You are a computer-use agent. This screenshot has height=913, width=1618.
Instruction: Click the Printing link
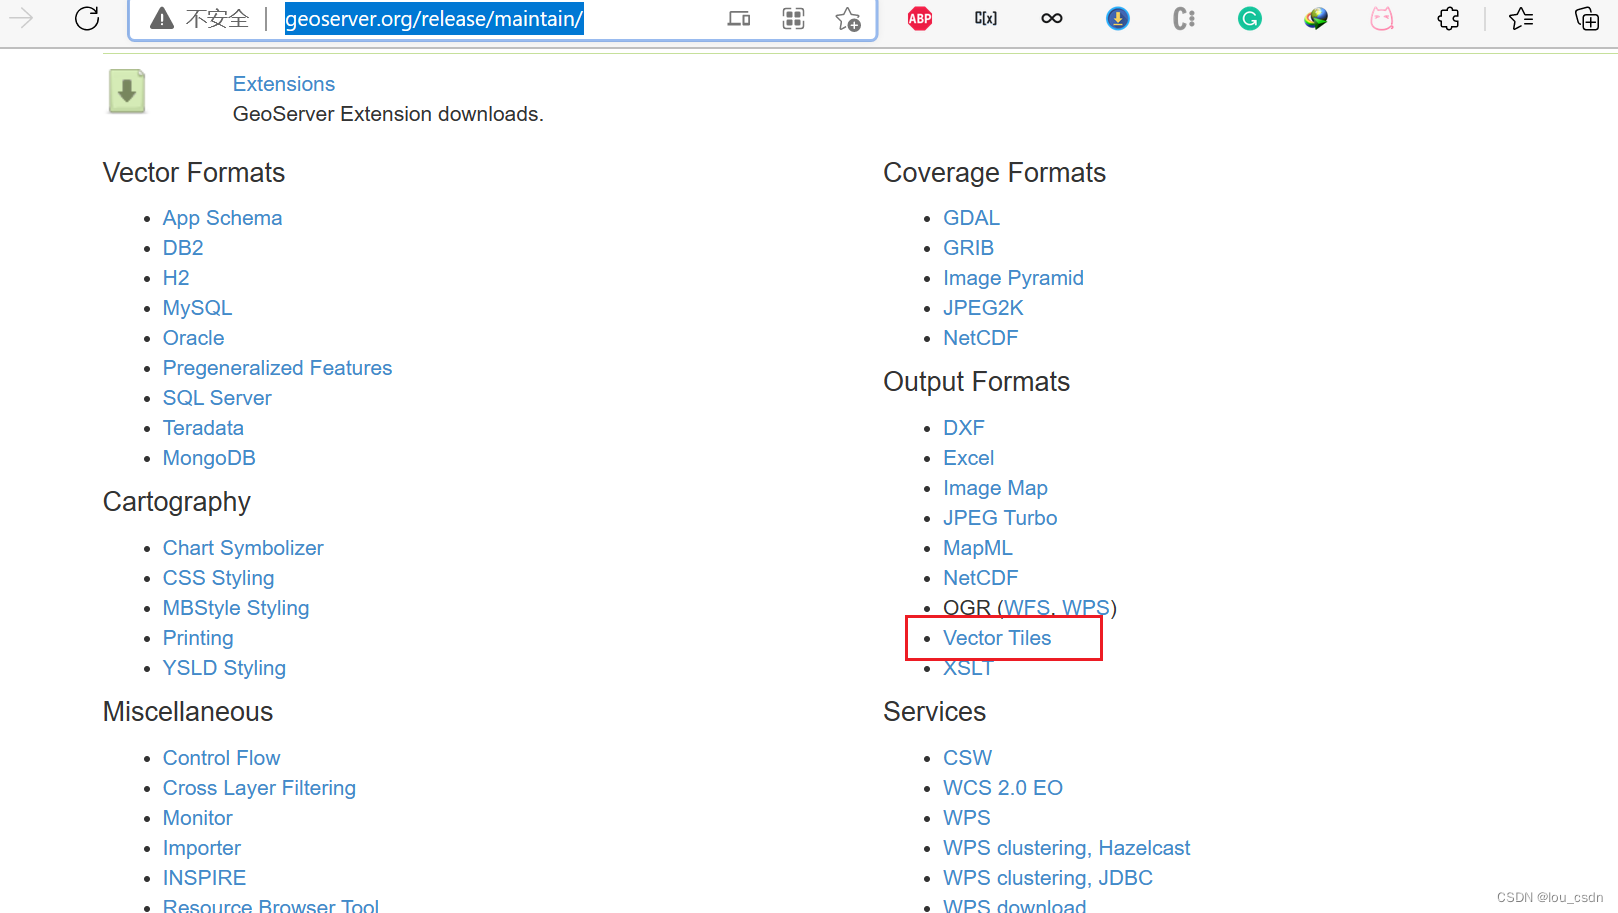[198, 638]
